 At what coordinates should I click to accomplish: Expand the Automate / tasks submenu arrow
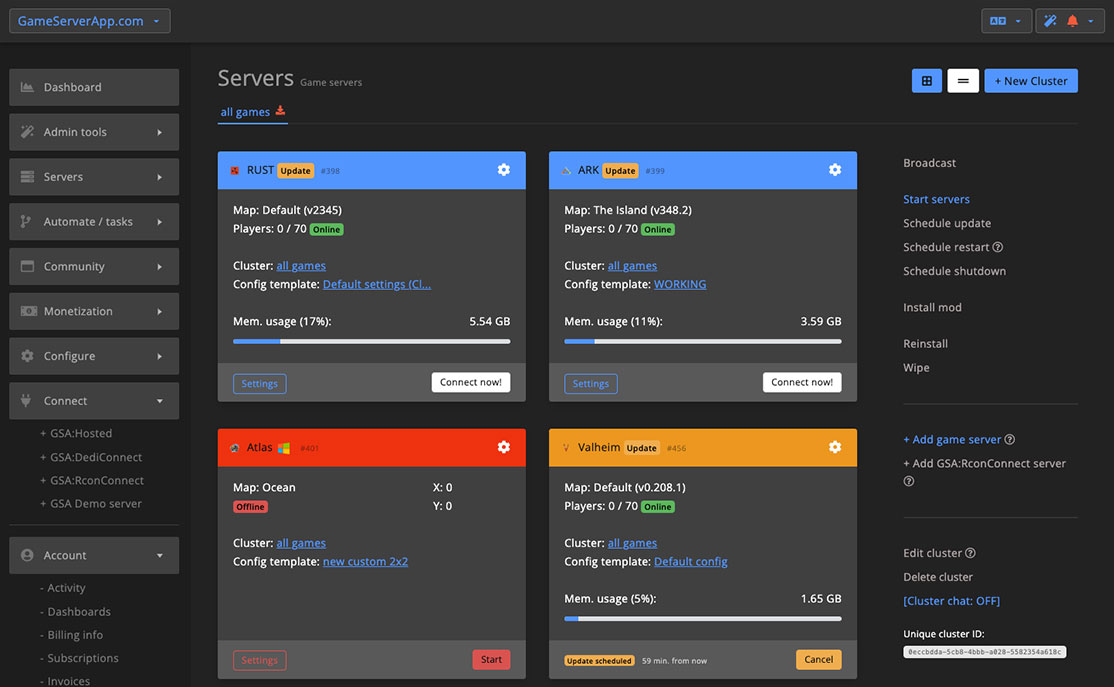(159, 222)
